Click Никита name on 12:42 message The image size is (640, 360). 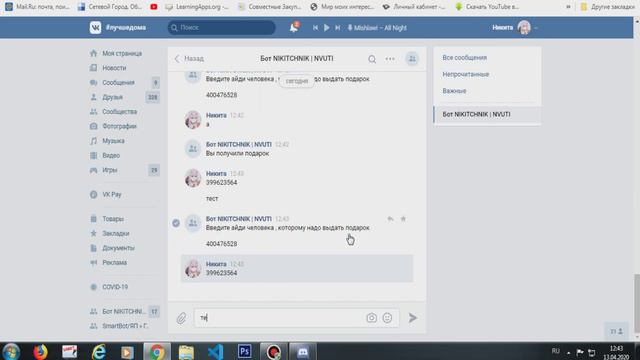click(x=216, y=116)
